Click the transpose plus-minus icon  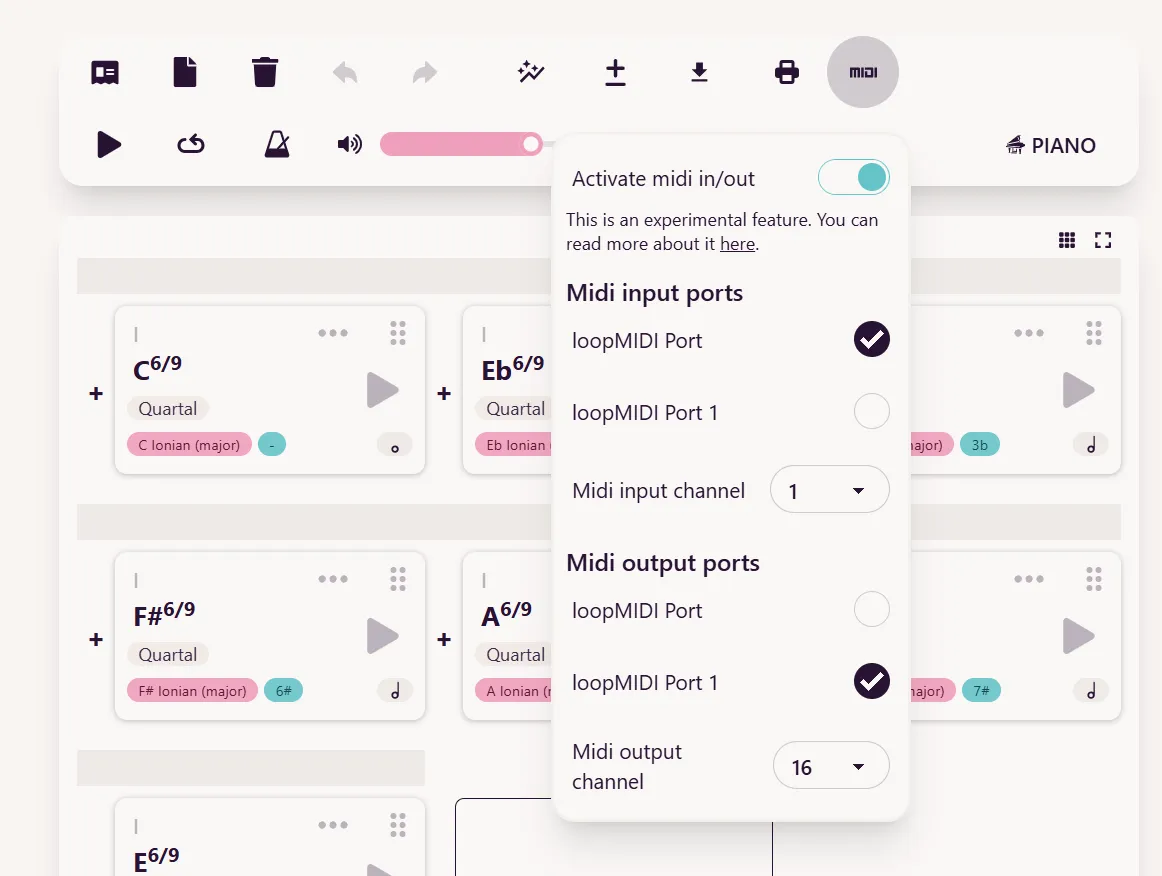click(x=615, y=73)
